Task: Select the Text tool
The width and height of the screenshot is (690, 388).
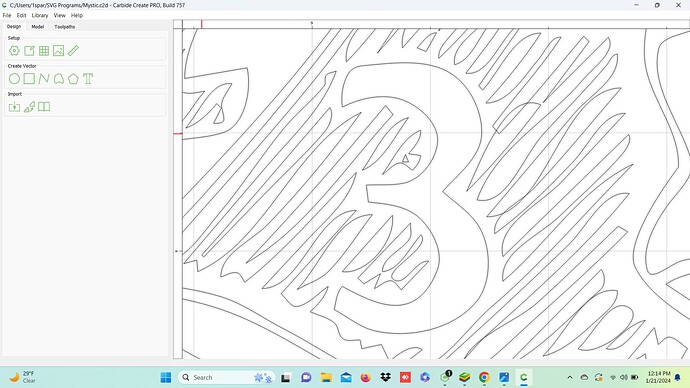Action: pyautogui.click(x=88, y=79)
